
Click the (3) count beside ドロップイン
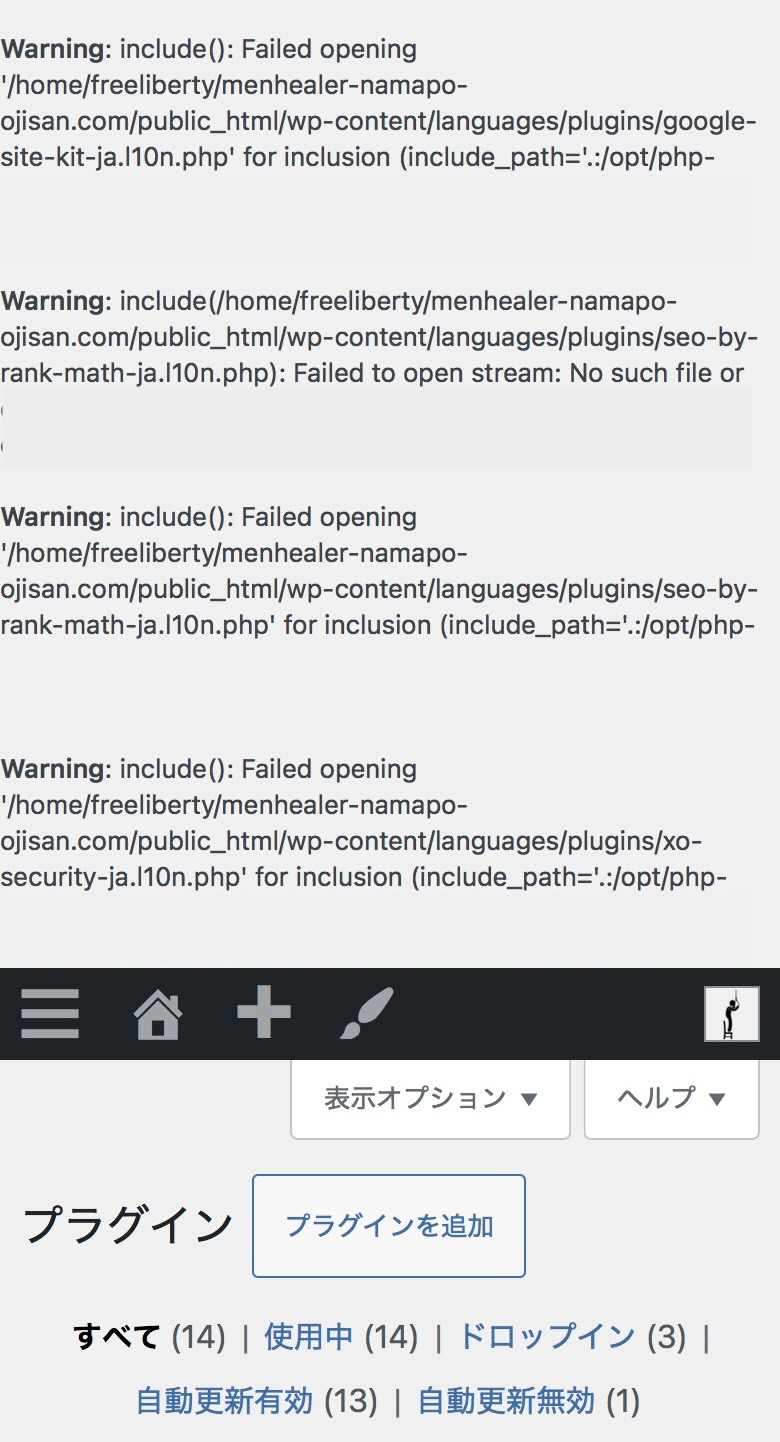click(x=667, y=1336)
